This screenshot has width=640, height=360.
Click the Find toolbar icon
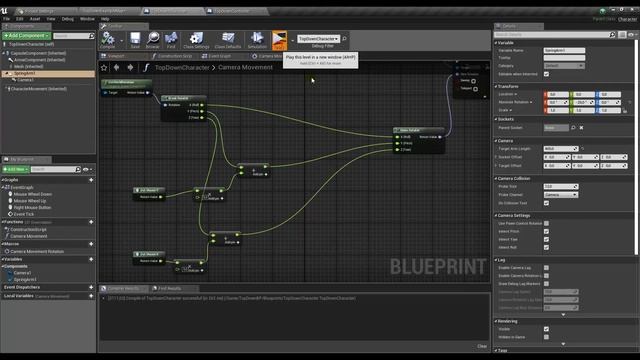coord(171,40)
